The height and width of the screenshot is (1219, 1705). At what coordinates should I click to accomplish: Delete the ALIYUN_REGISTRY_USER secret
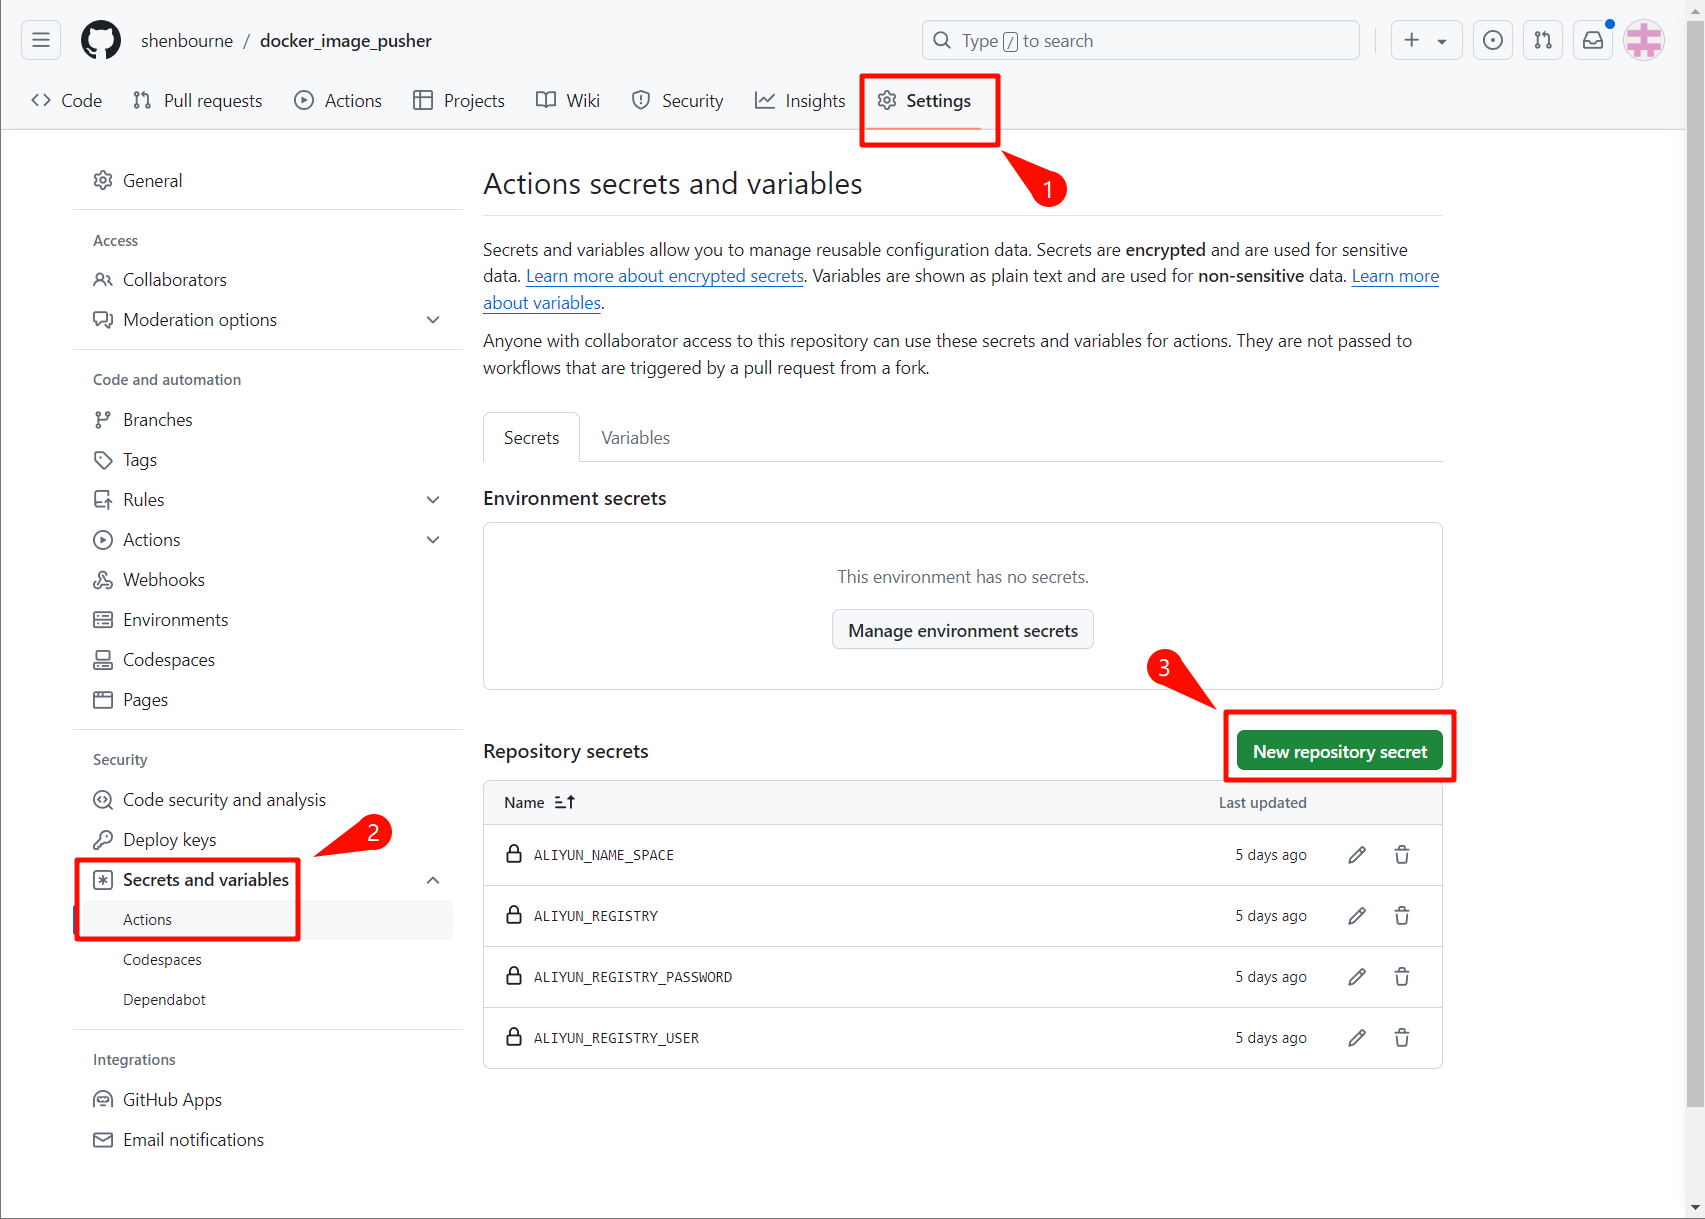tap(1402, 1038)
